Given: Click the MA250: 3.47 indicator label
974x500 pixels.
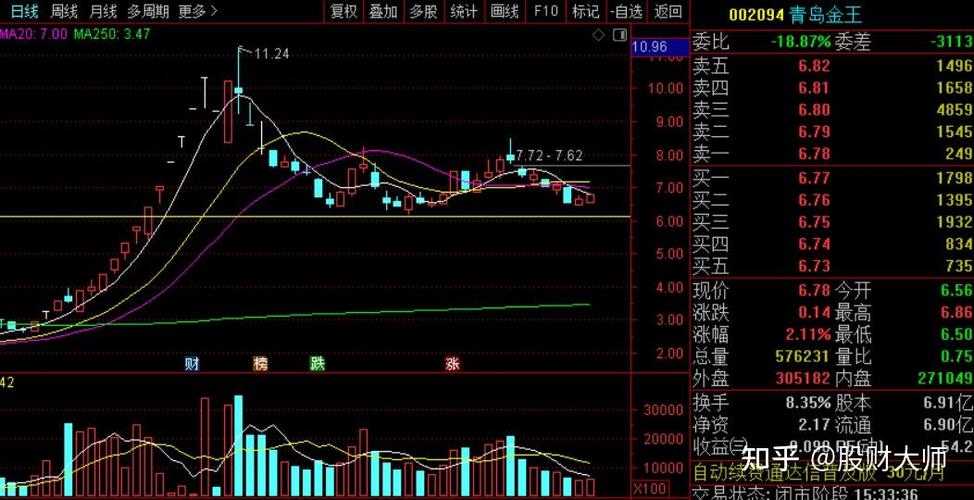Looking at the screenshot, I should [x=112, y=34].
